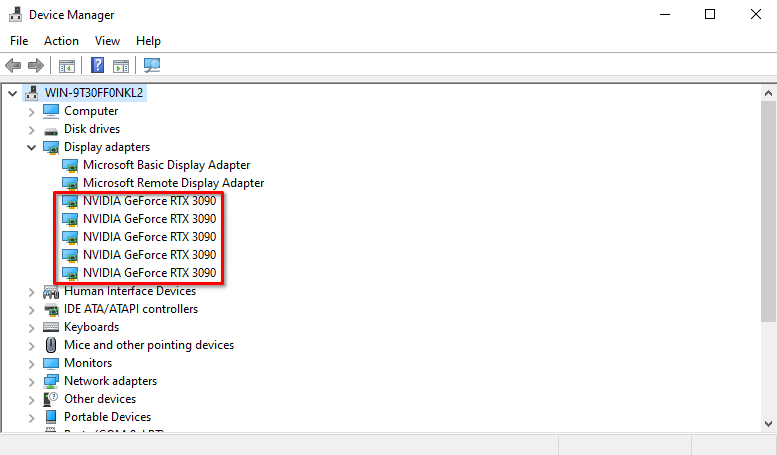Screen dimensions: 777x455
Task: Minimize the Device Manager window
Action: (665, 14)
